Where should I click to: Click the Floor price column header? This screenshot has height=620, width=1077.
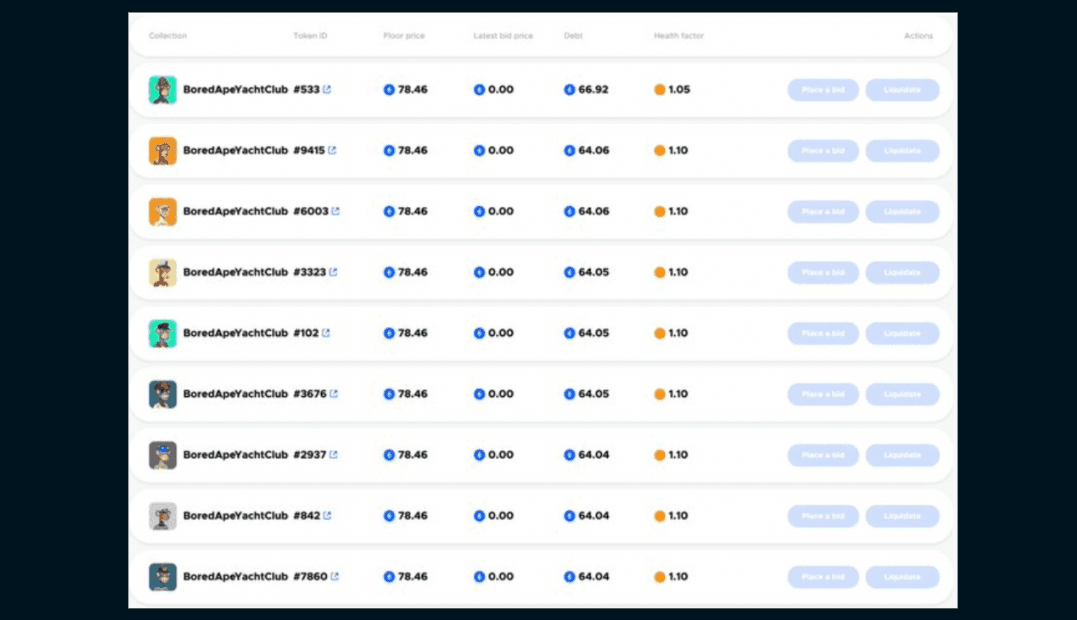[x=404, y=36]
